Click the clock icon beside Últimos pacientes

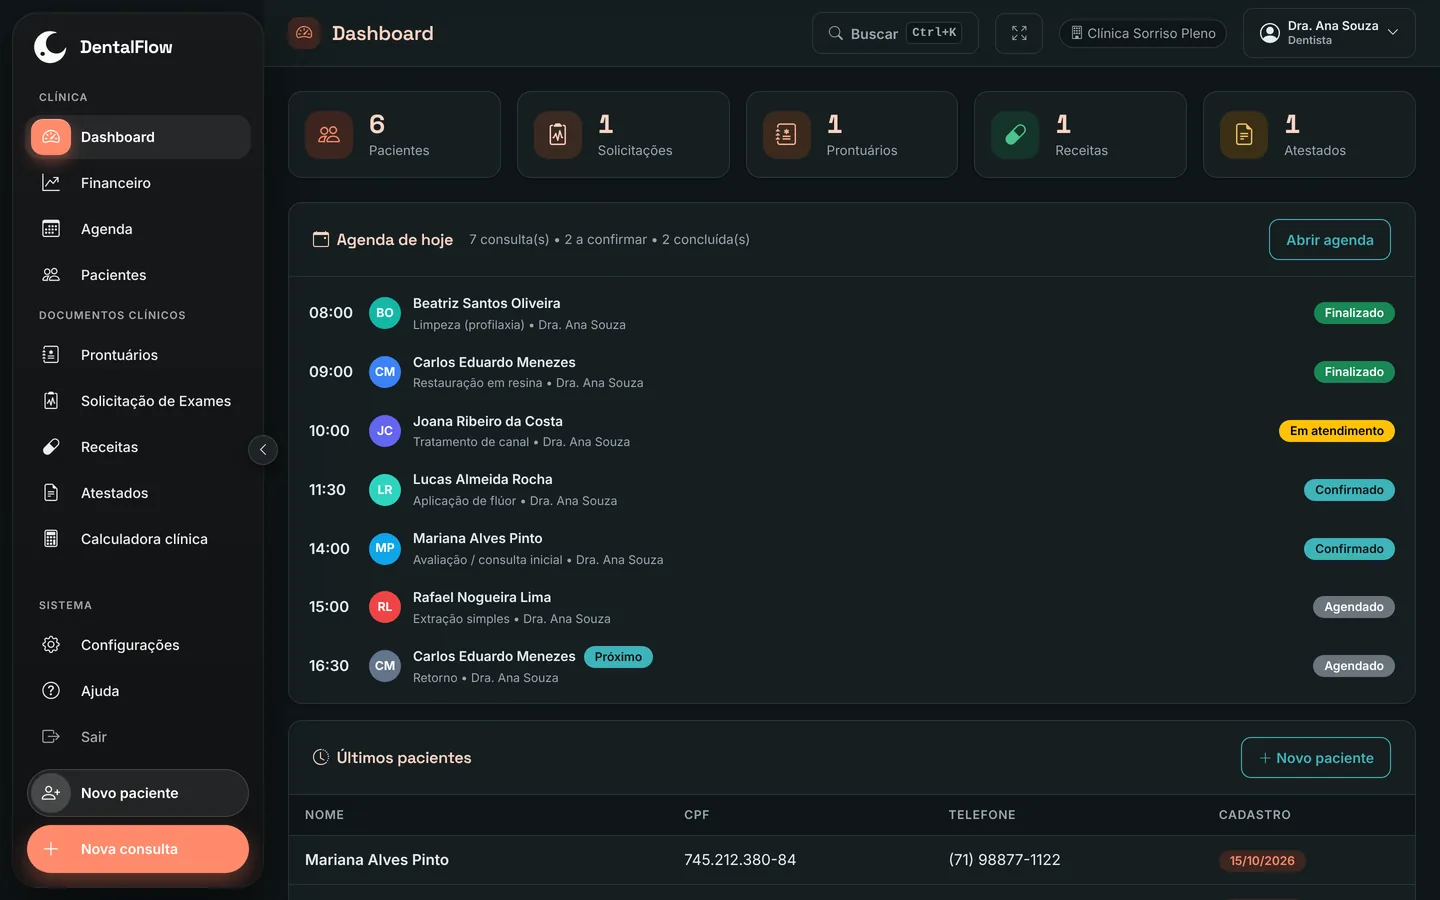321,758
